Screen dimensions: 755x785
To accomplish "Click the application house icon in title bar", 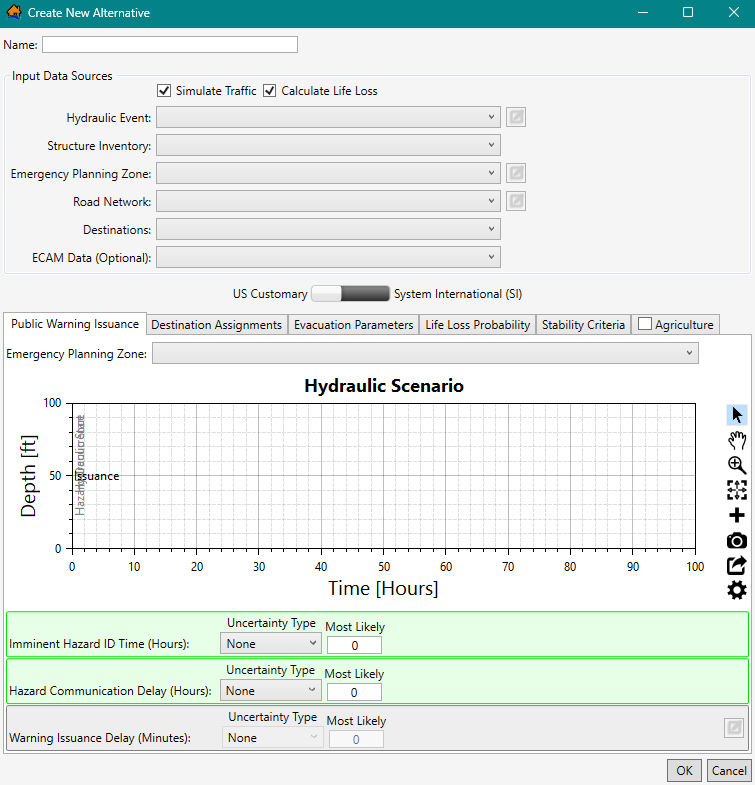I will coord(14,12).
